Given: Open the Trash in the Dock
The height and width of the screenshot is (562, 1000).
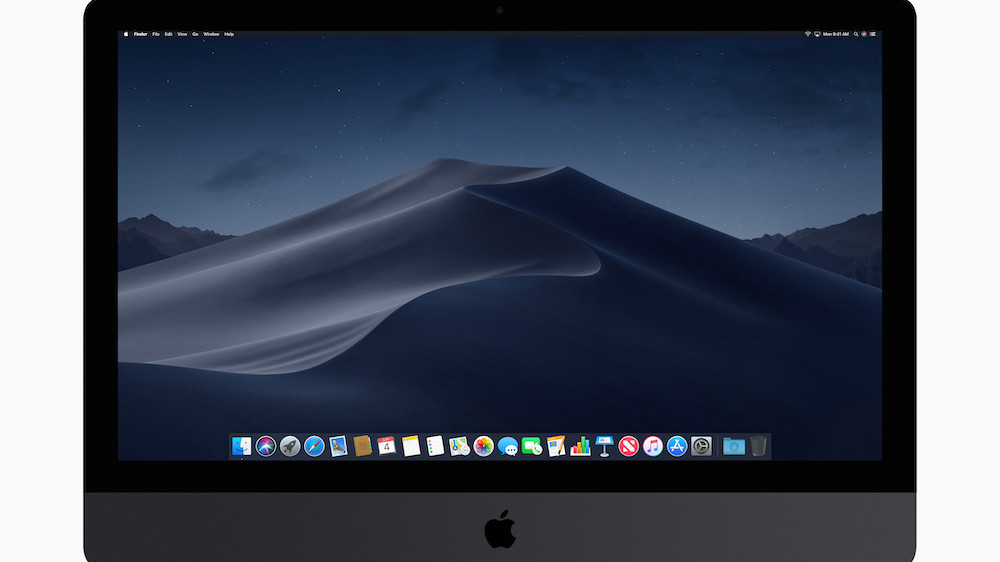Looking at the screenshot, I should (x=758, y=446).
